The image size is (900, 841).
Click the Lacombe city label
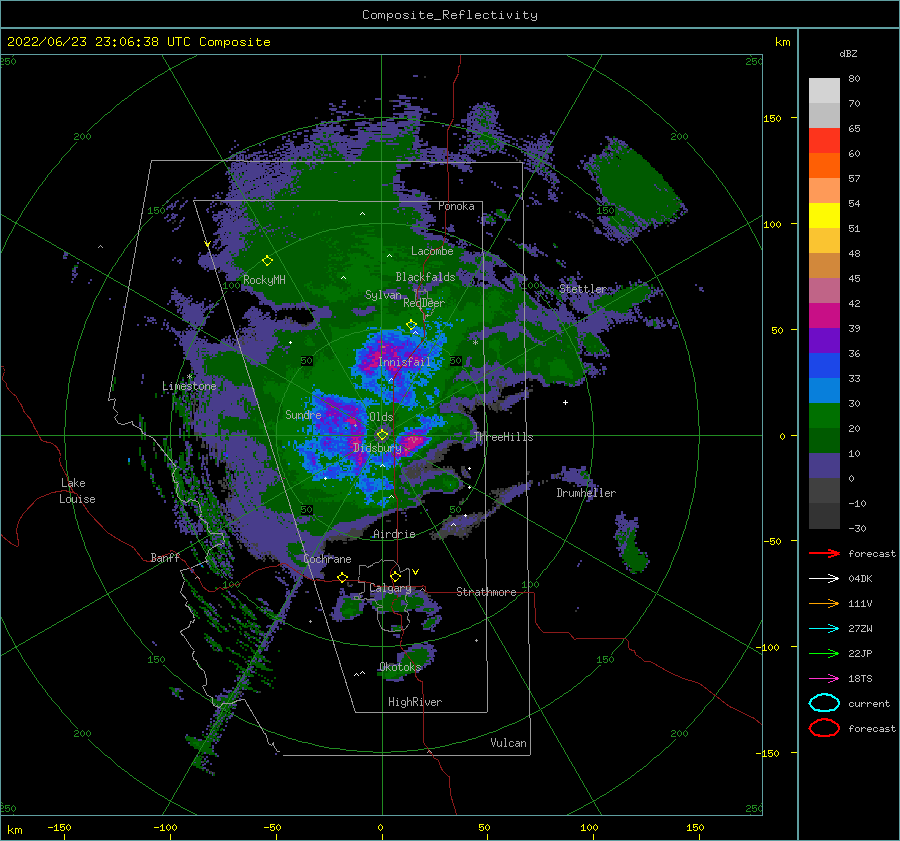coord(432,251)
